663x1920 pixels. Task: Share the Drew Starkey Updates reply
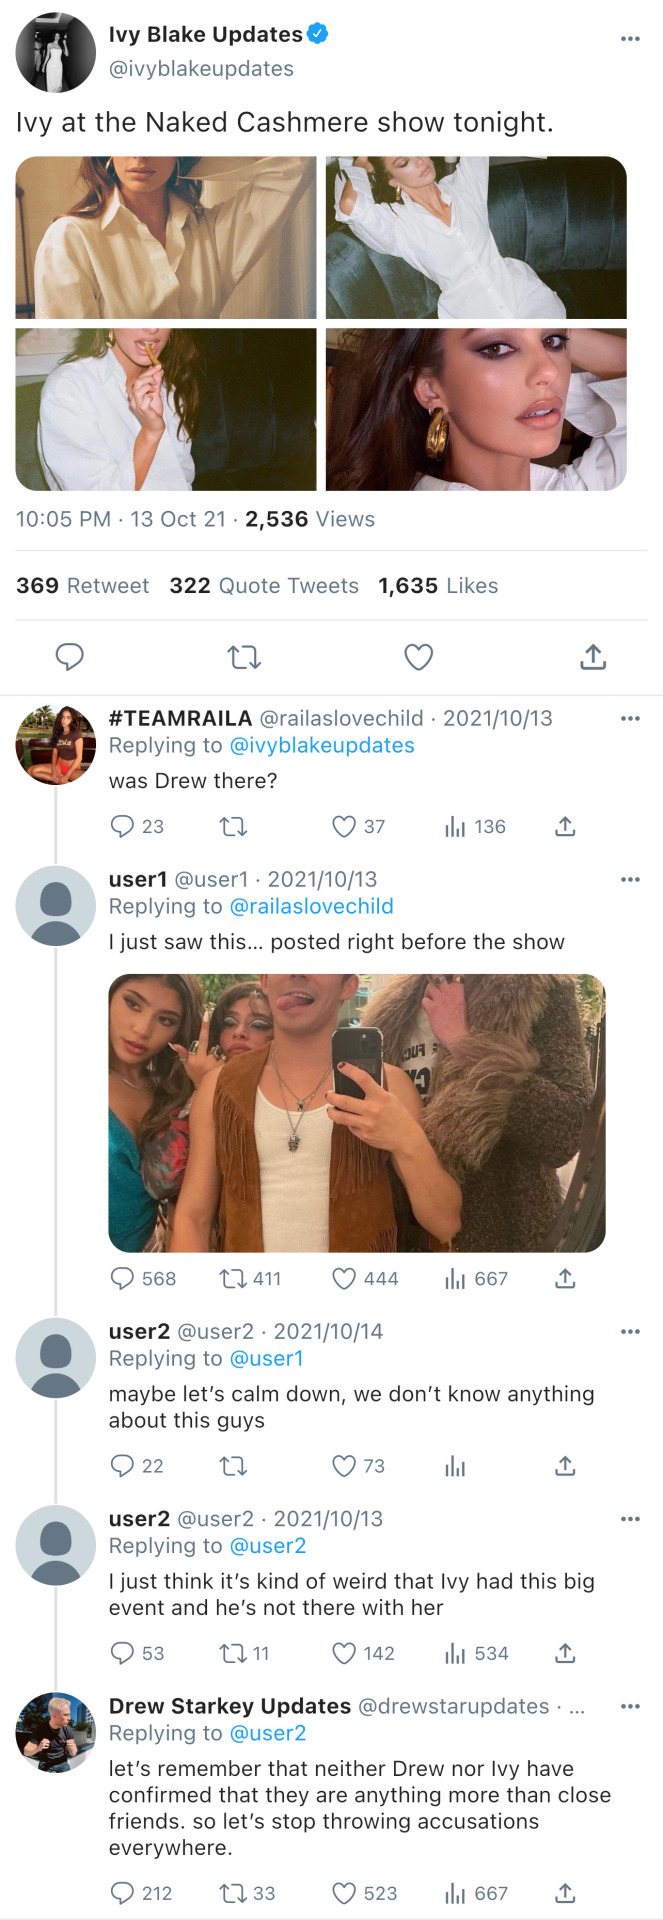coord(565,1893)
